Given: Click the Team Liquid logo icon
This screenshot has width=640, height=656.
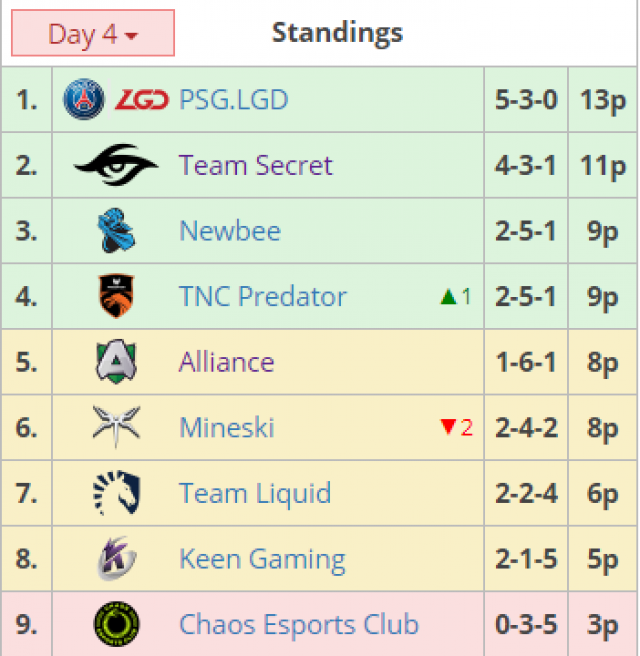Looking at the screenshot, I should click(116, 493).
